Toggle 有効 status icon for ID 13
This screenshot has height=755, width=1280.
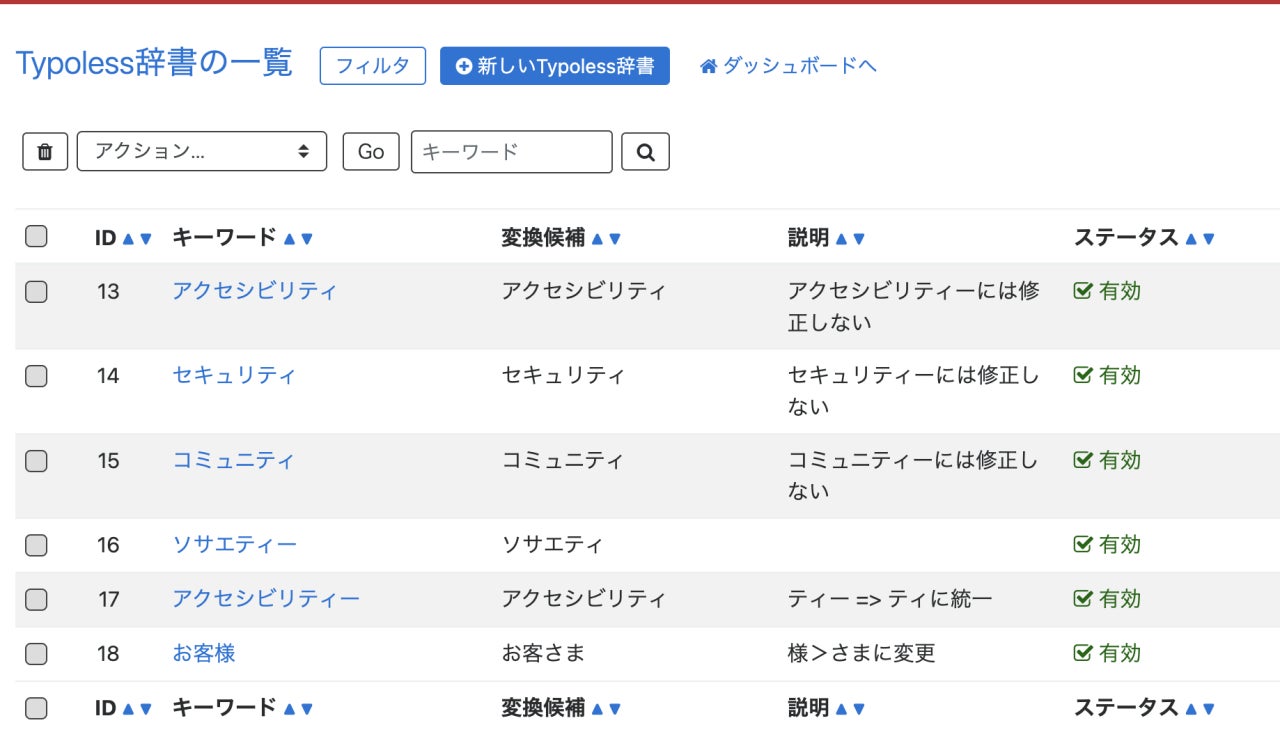(x=1082, y=291)
